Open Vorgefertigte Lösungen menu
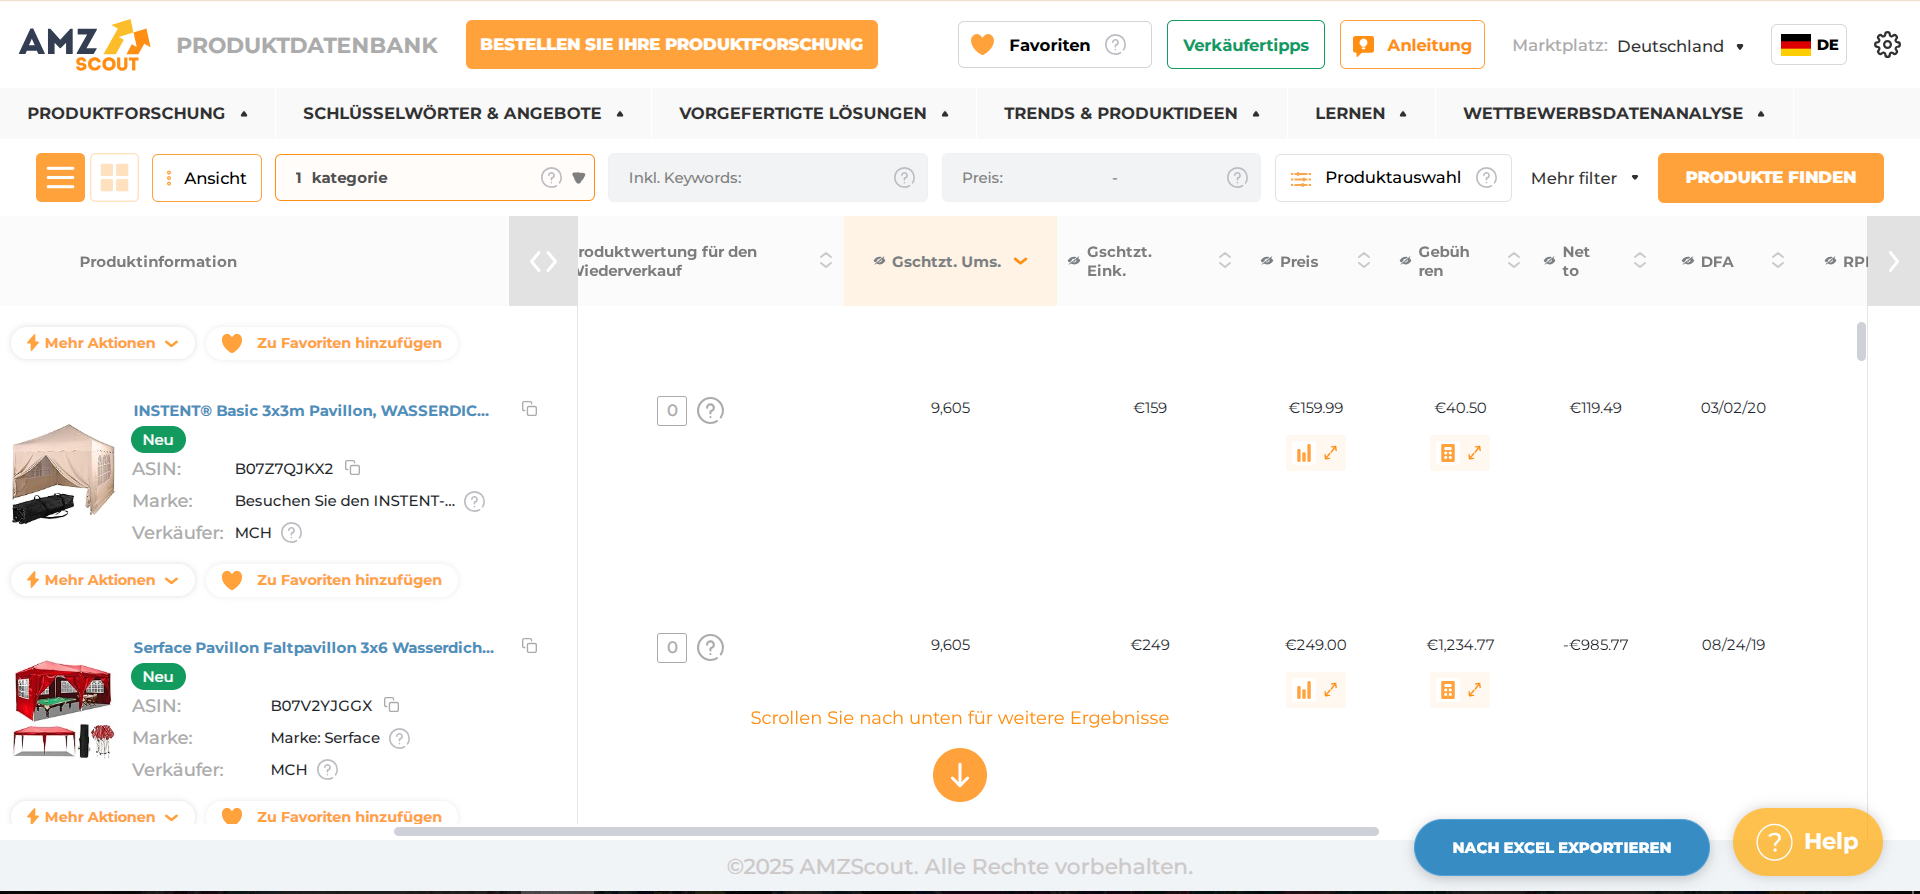This screenshot has width=1920, height=894. [814, 113]
